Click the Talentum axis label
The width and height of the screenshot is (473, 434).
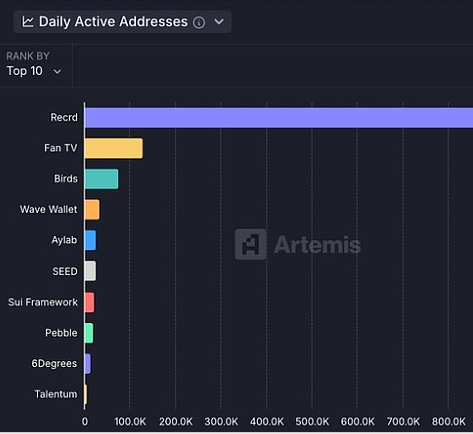click(x=56, y=394)
